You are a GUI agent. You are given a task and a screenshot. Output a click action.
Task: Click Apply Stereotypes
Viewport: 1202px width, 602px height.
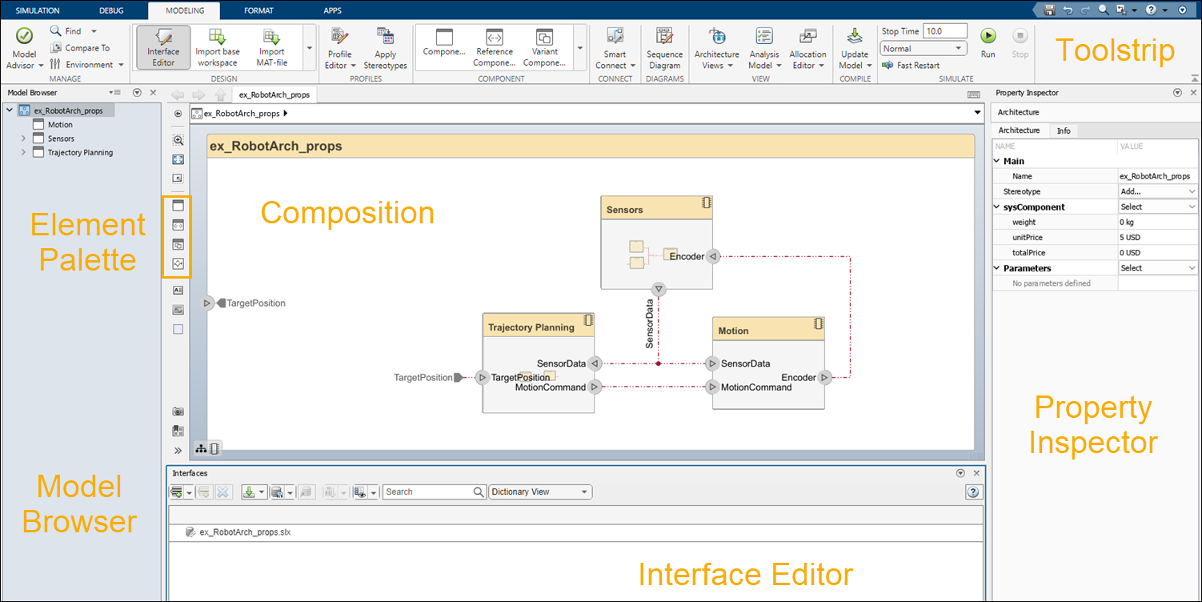point(385,48)
